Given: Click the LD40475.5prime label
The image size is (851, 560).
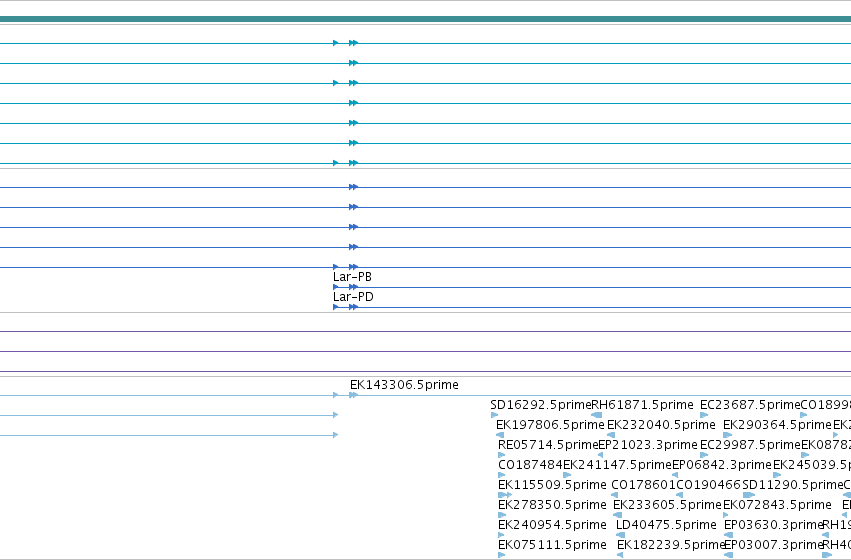Looking at the screenshot, I should click(666, 525).
